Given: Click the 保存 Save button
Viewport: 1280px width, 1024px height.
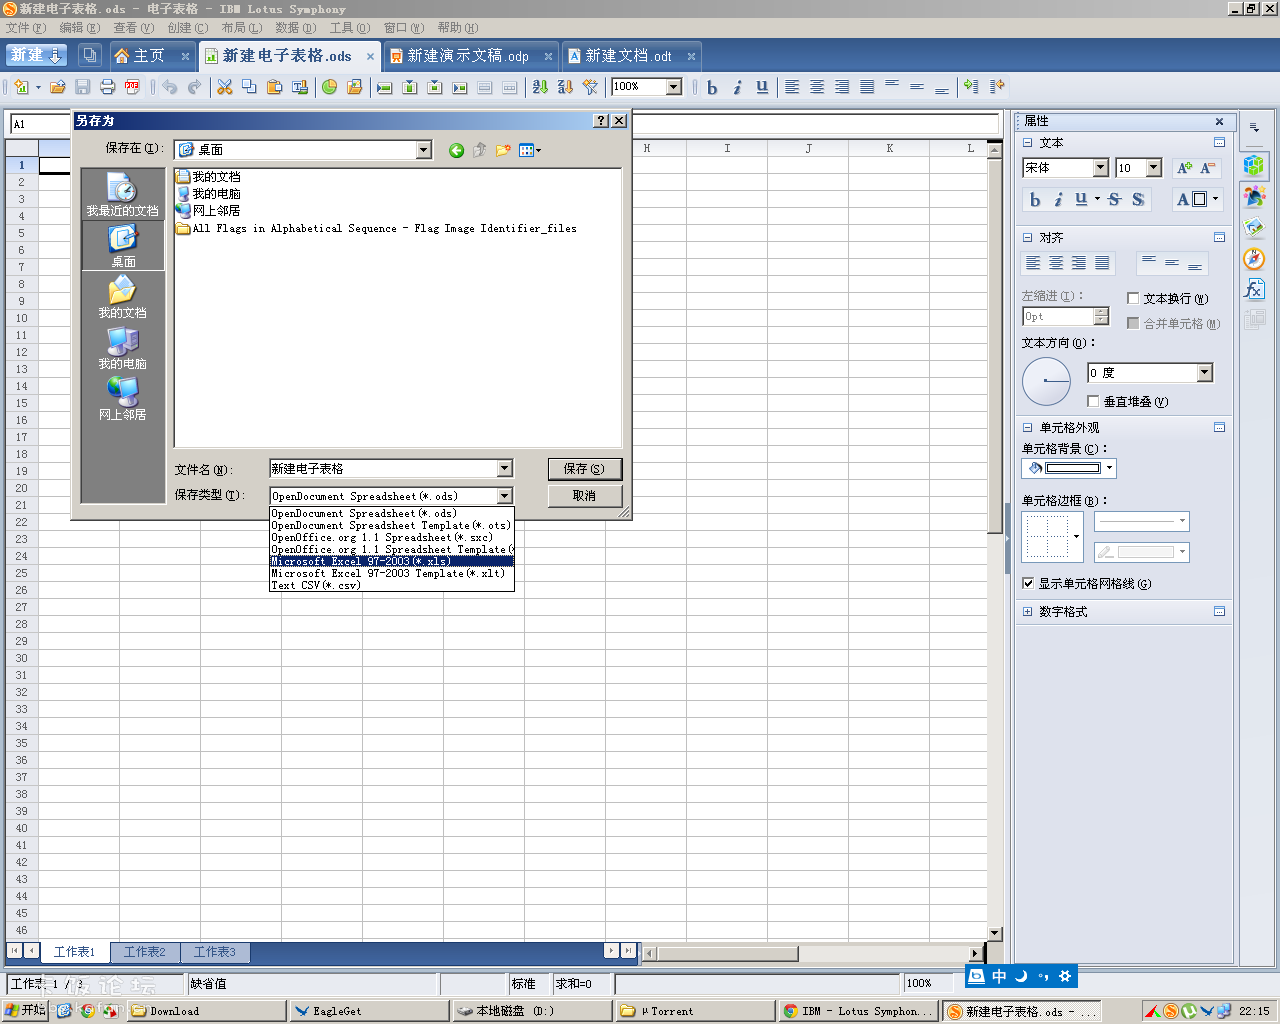Looking at the screenshot, I should tap(584, 468).
